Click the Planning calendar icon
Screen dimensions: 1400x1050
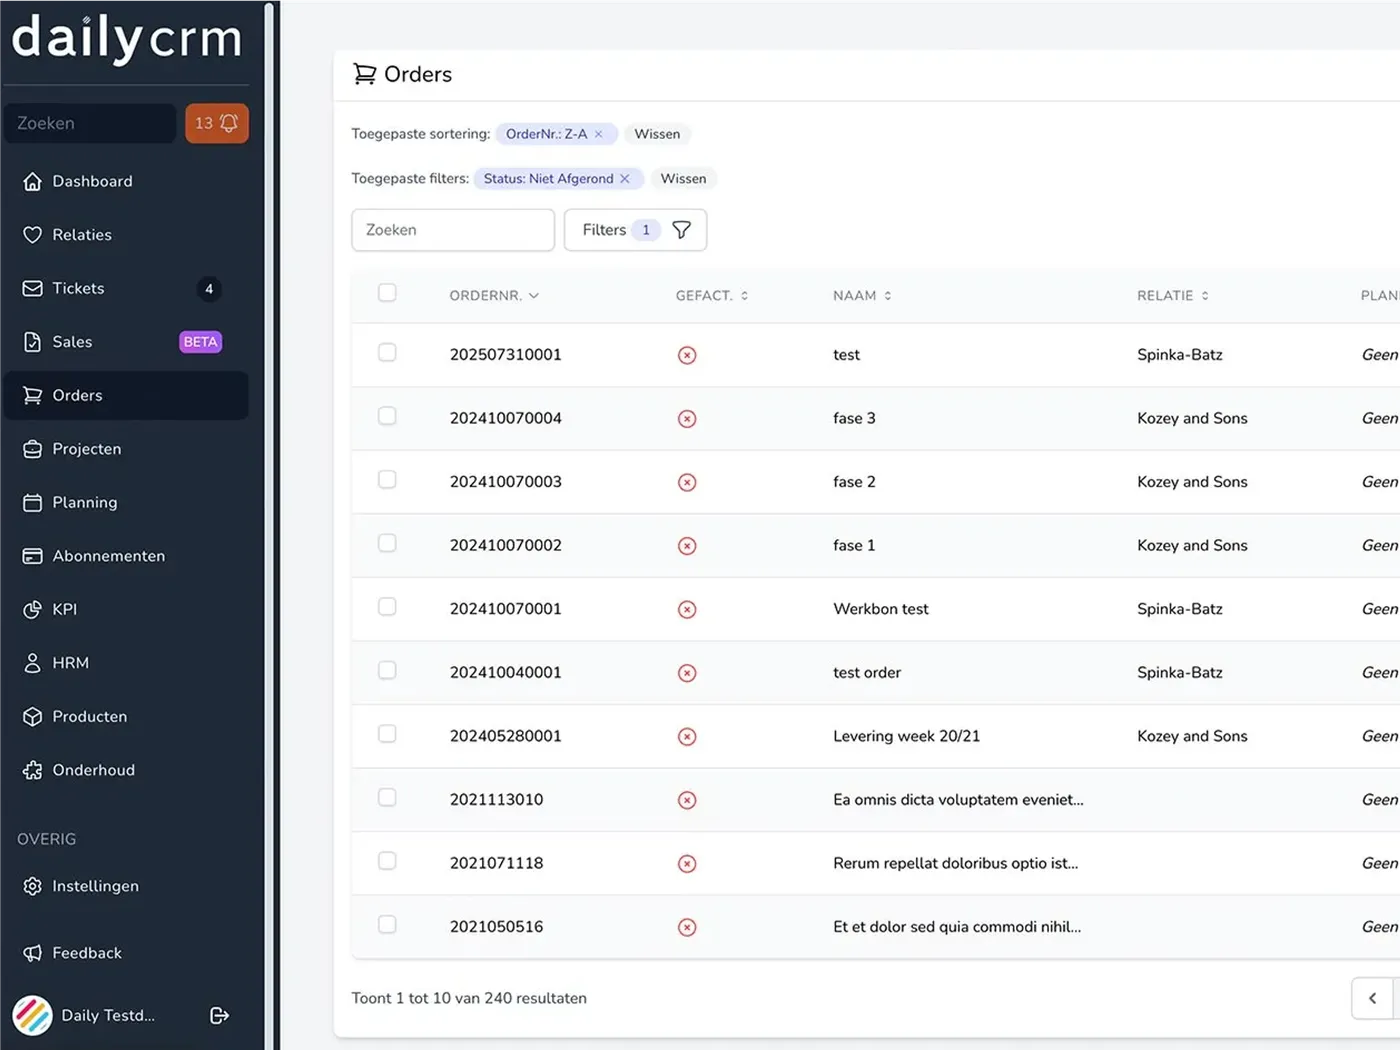point(33,502)
